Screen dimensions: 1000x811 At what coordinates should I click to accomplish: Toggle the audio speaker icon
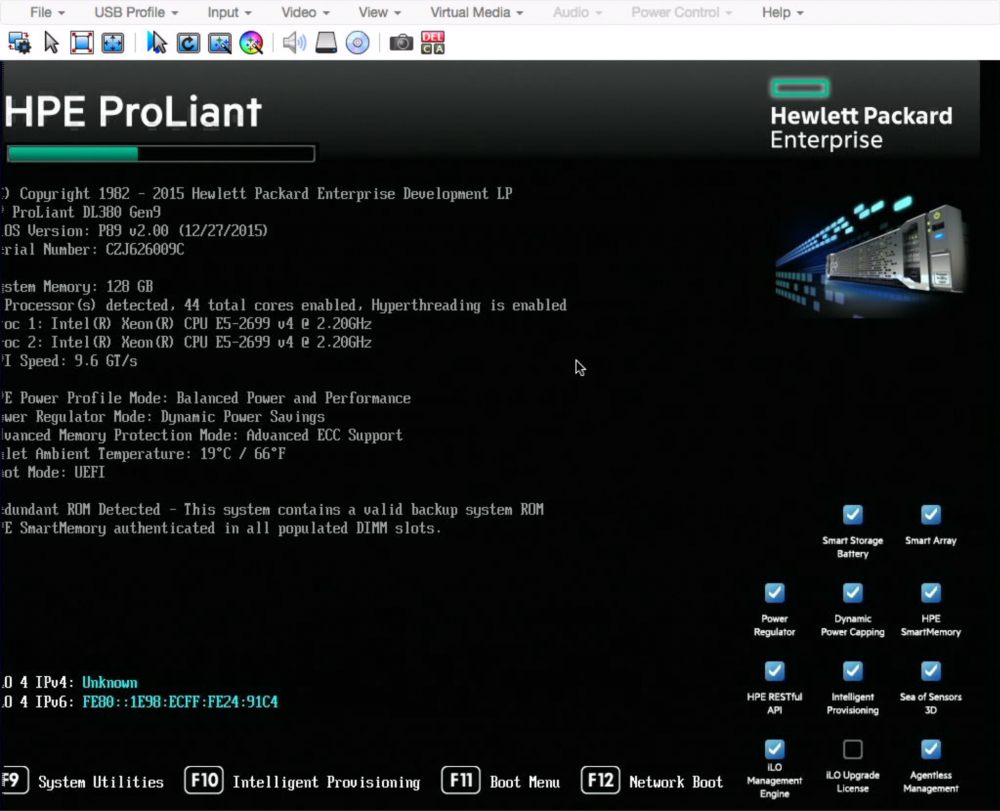tap(294, 43)
